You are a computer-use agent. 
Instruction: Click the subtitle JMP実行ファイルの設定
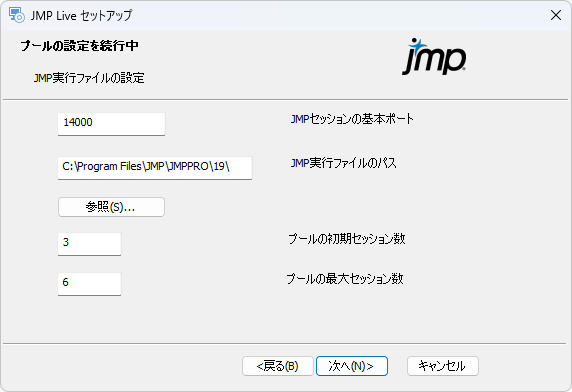(89, 78)
